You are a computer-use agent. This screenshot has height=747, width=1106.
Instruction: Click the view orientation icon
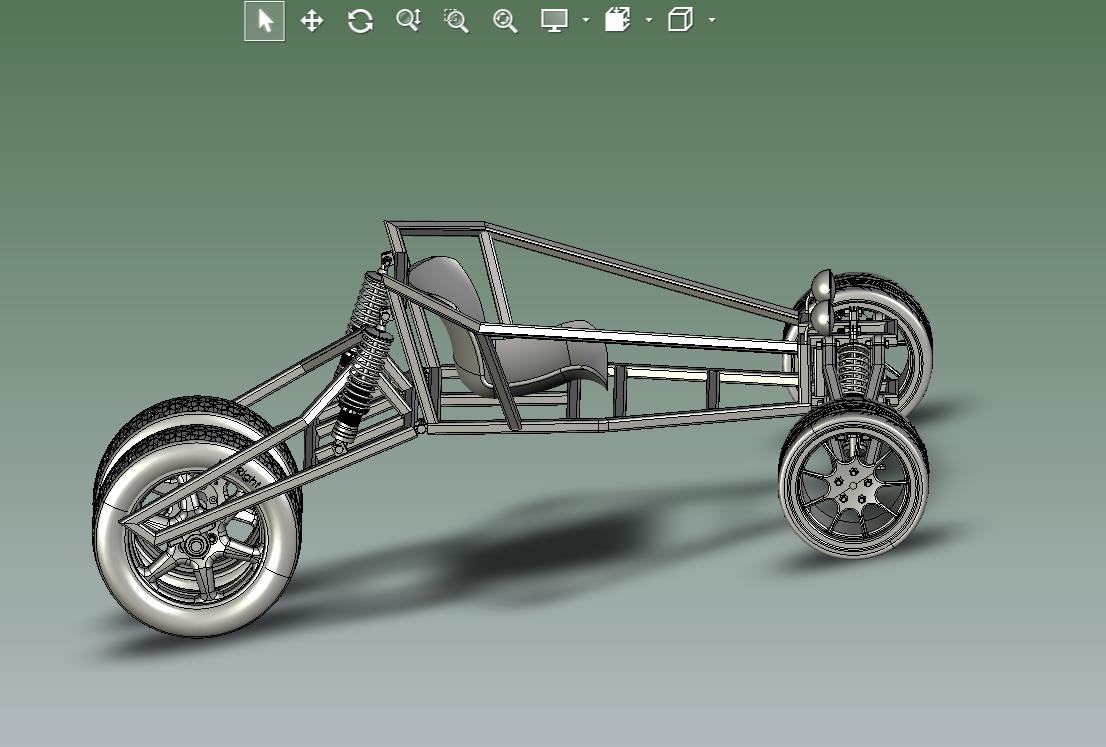point(617,21)
